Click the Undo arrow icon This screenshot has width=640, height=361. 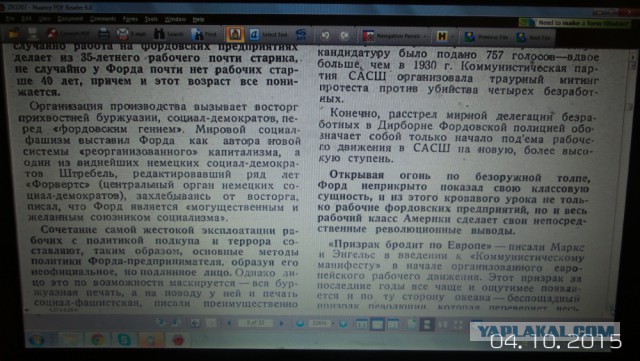325,36
